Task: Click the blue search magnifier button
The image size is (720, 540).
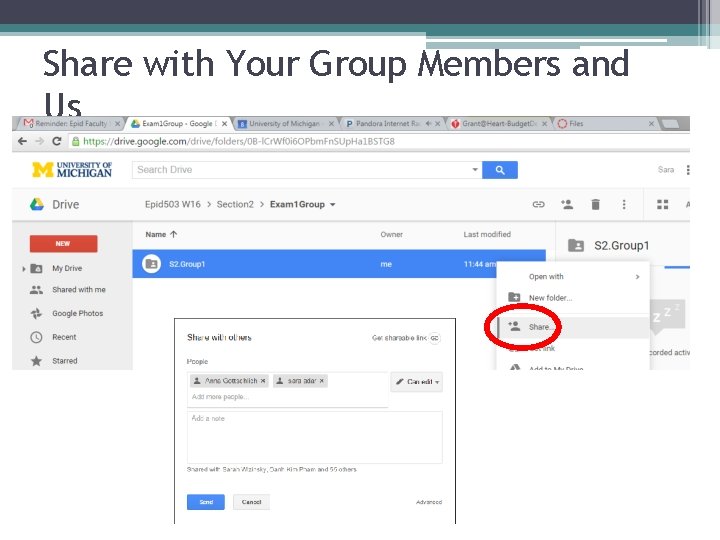Action: point(500,170)
